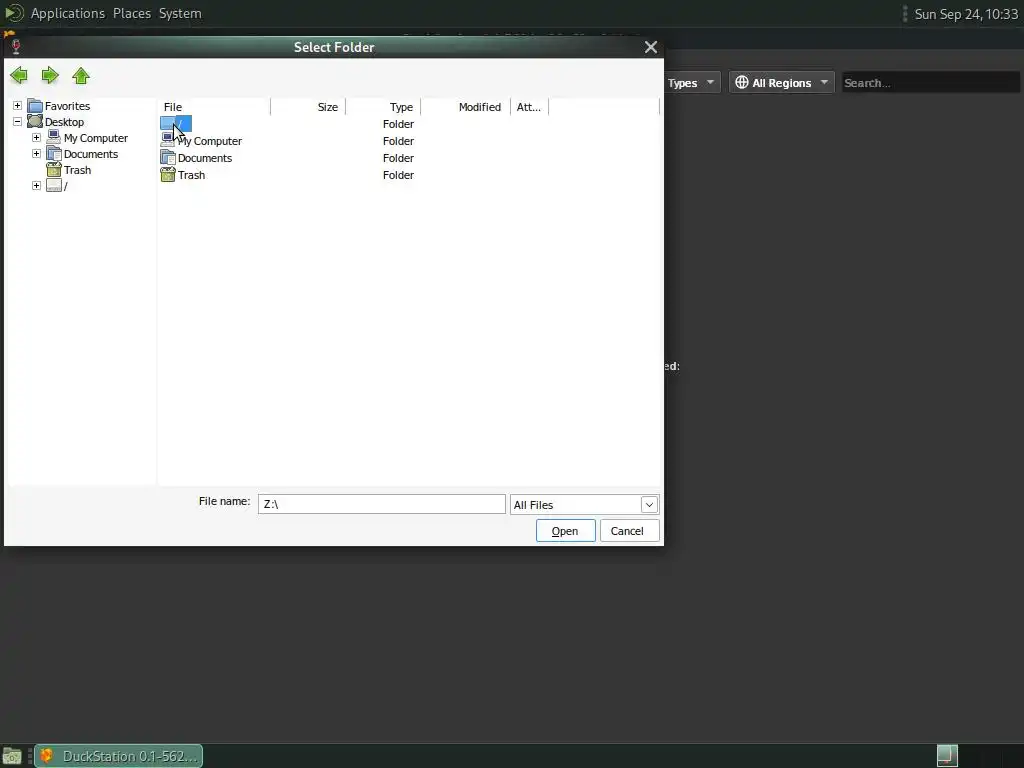This screenshot has height=768, width=1024.
Task: Click the DuckStation taskbar button
Action: click(119, 756)
